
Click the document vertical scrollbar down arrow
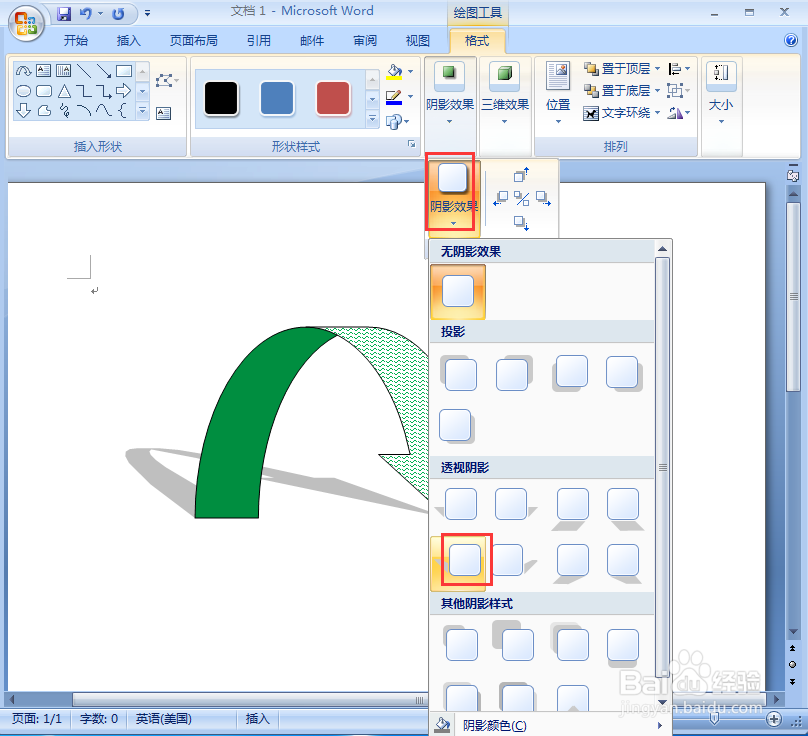[x=793, y=632]
